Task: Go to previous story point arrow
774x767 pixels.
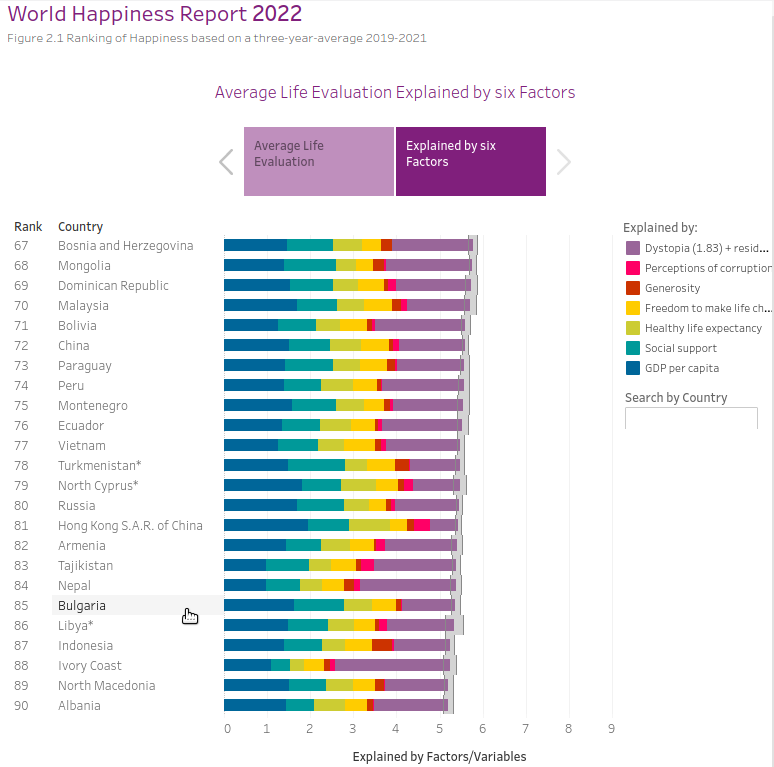Action: tap(226, 162)
